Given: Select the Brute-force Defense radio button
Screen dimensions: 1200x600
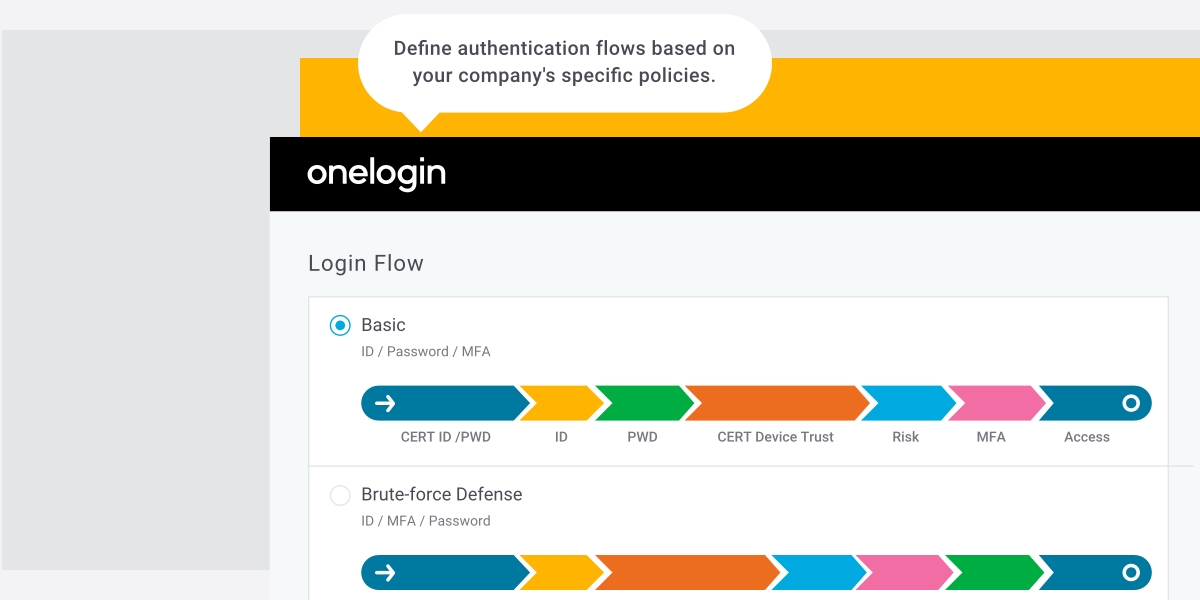Looking at the screenshot, I should (340, 495).
